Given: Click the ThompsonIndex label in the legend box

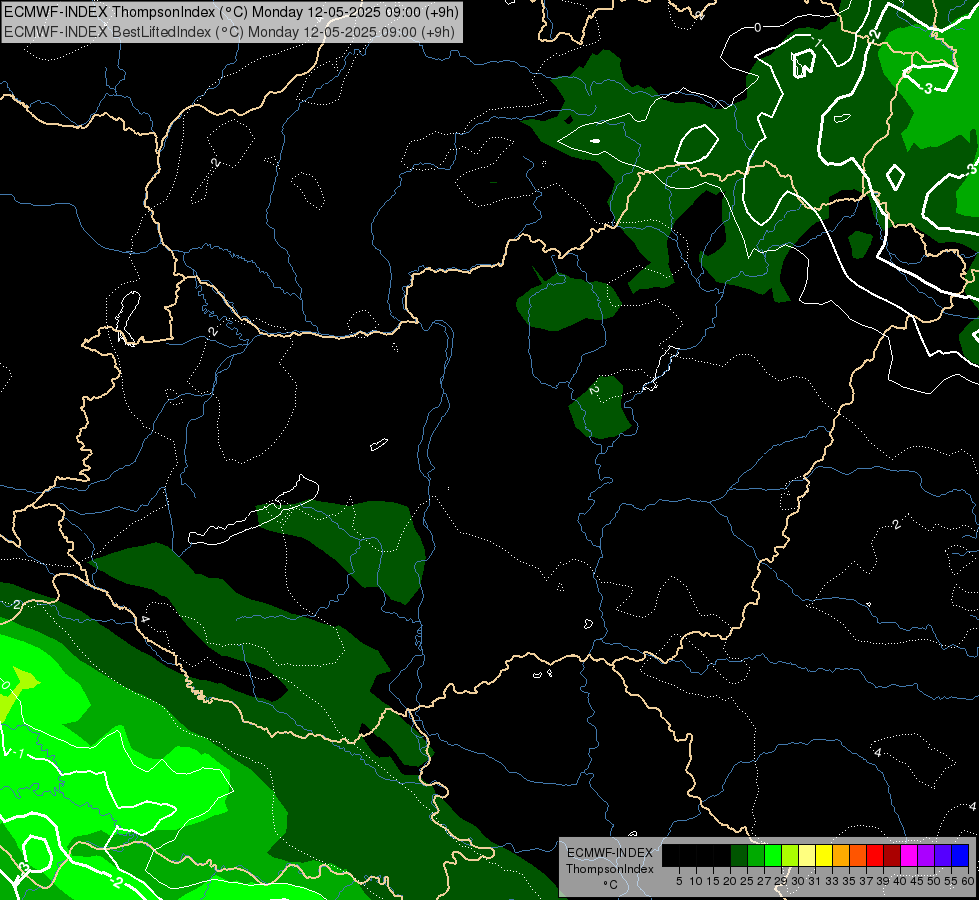Looking at the screenshot, I should pyautogui.click(x=610, y=869).
